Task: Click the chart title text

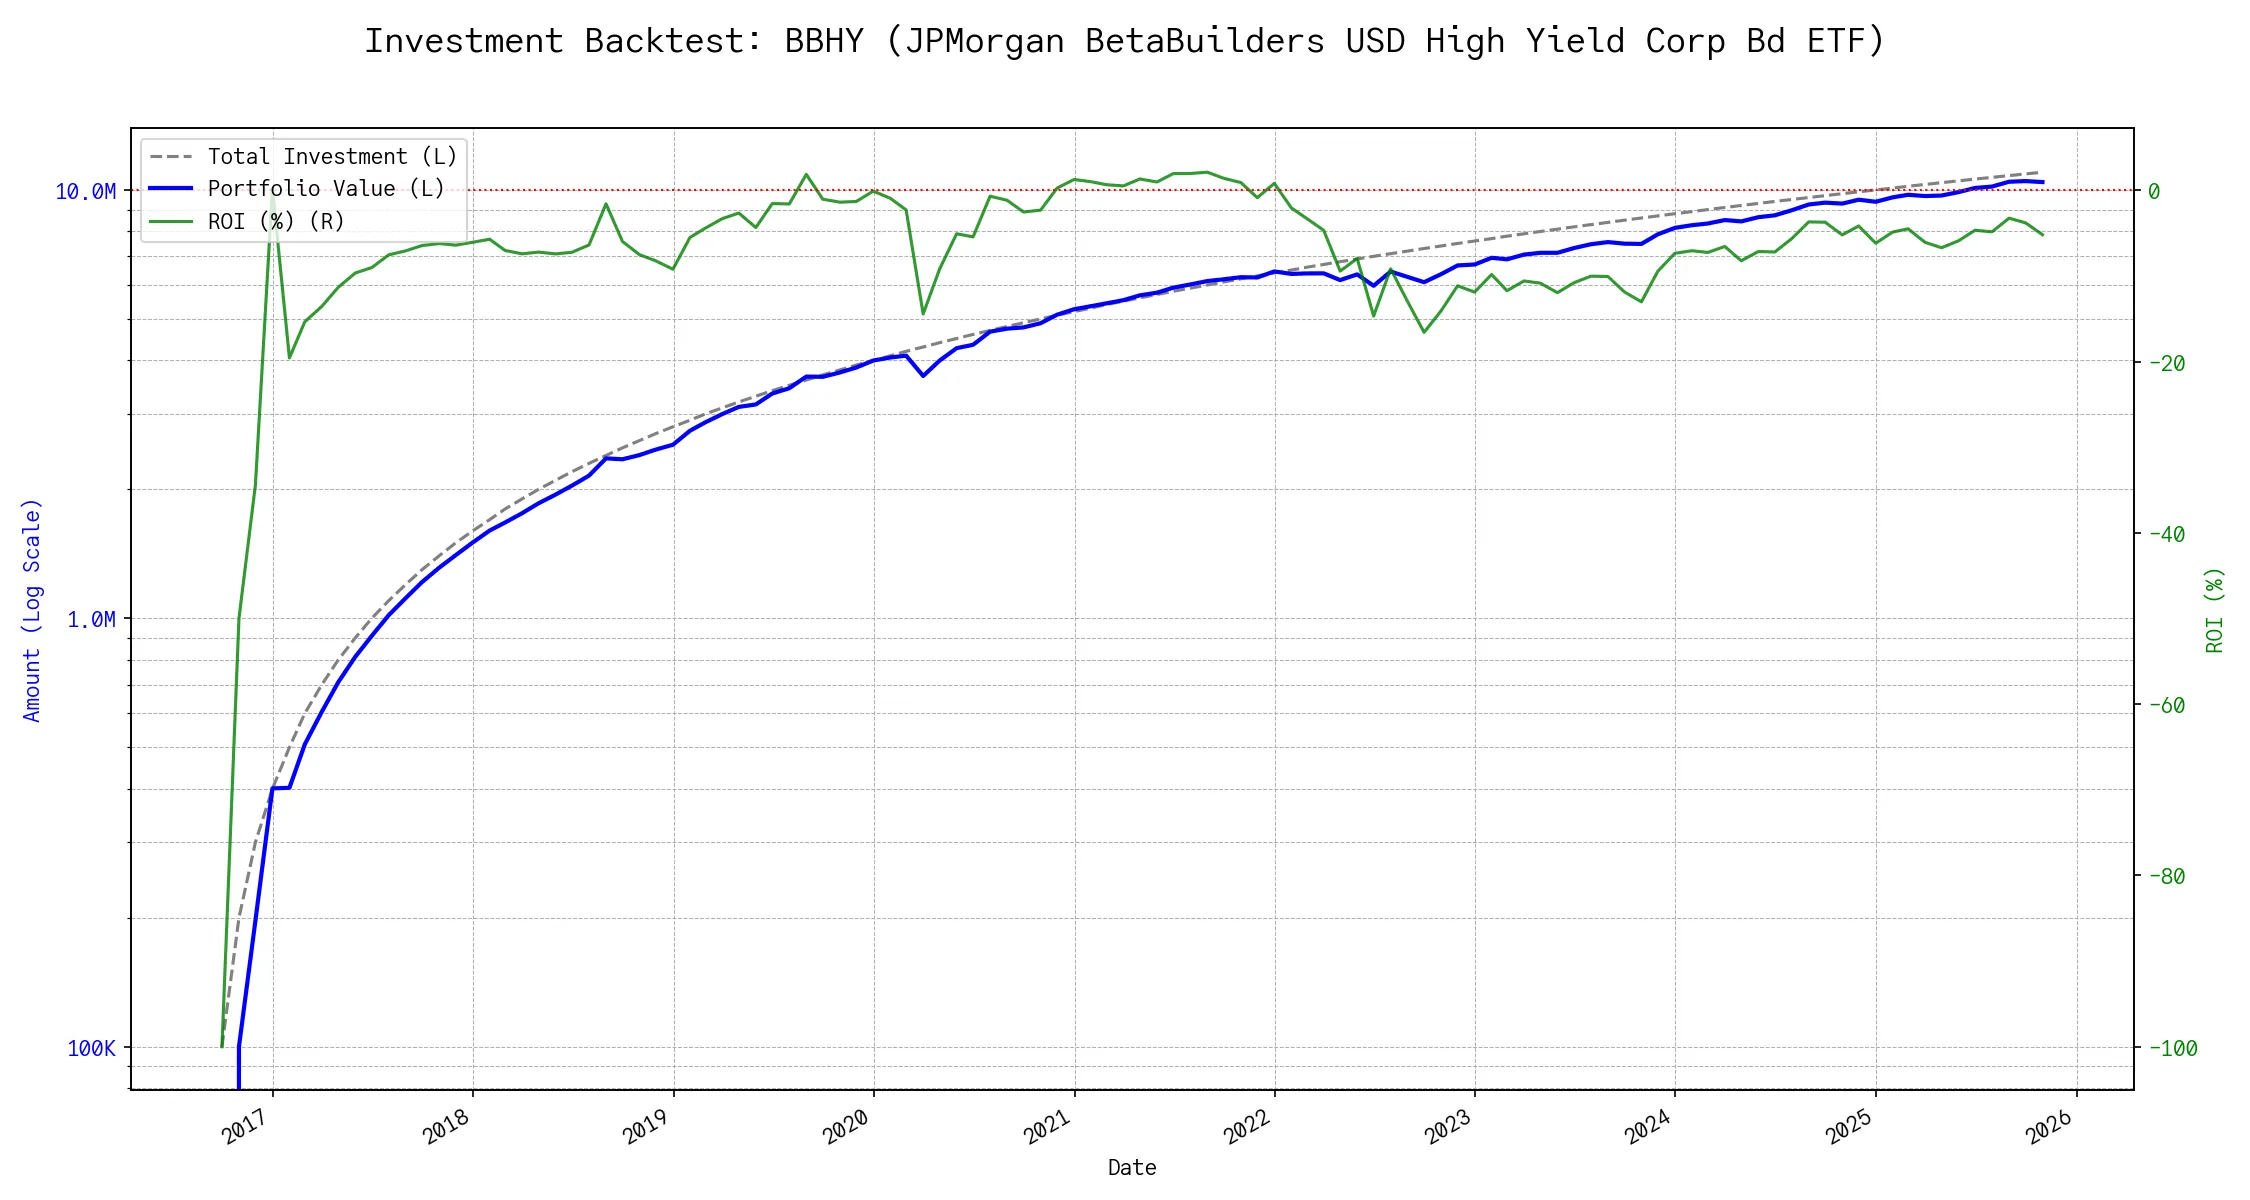Action: (1124, 41)
